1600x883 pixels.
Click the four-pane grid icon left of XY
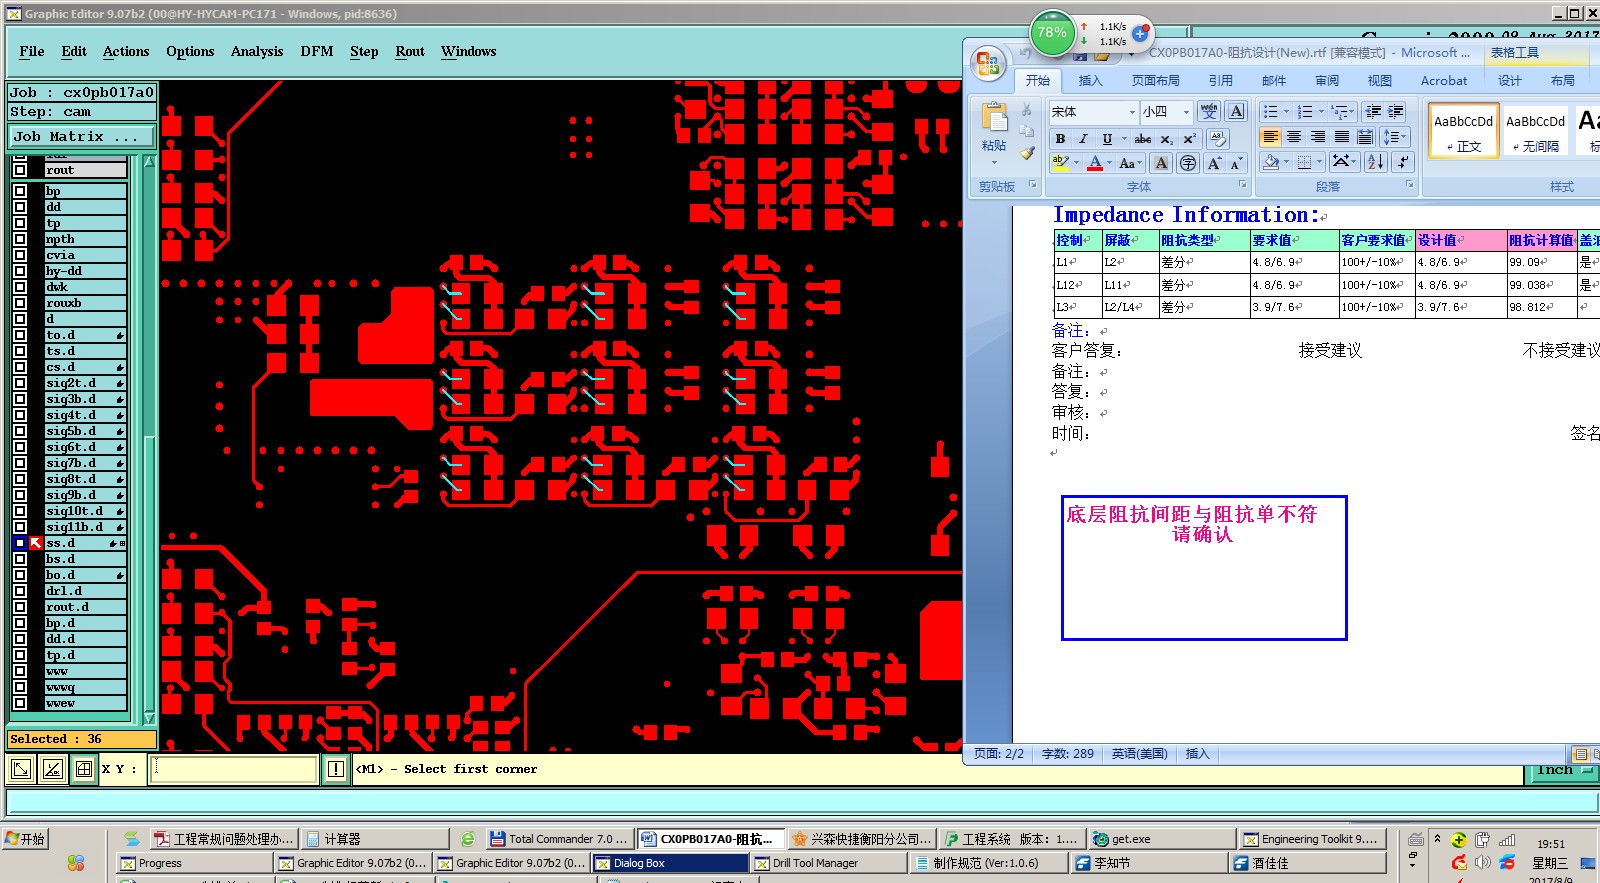[x=84, y=769]
